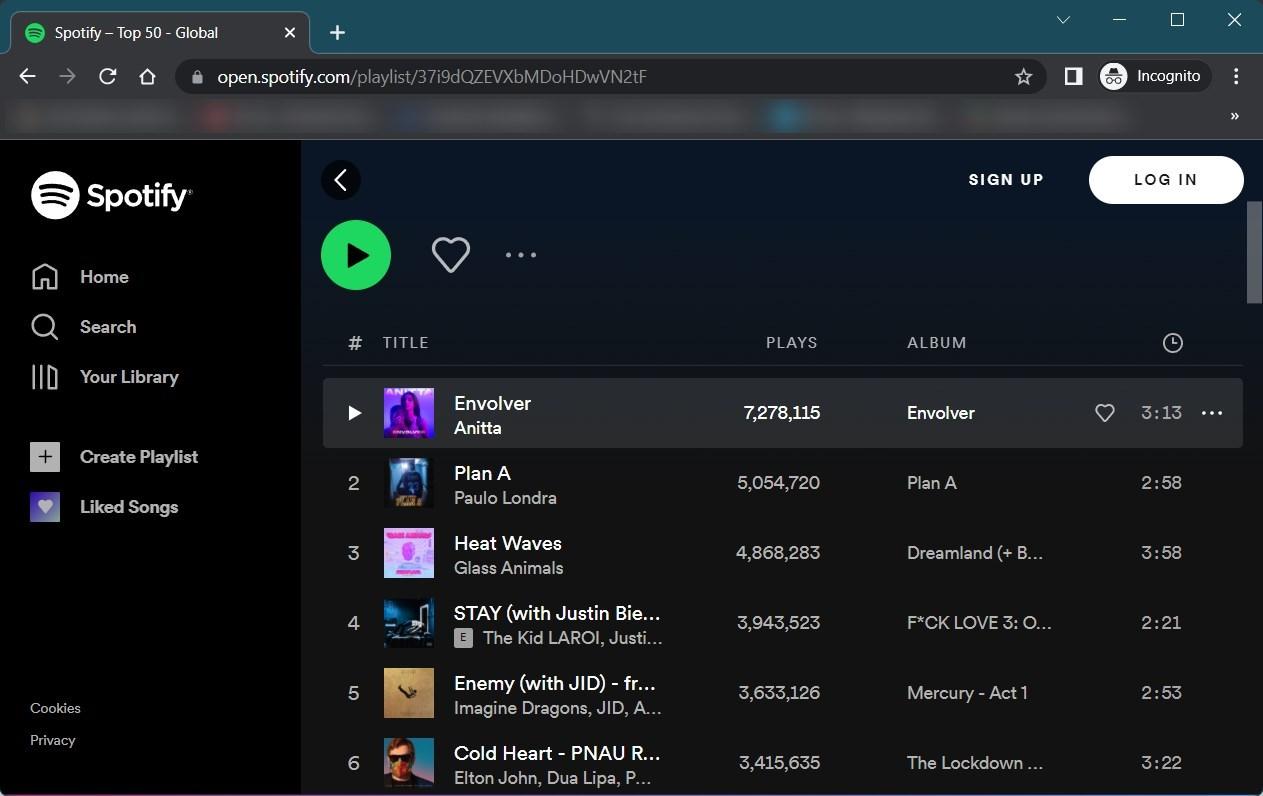1263x796 pixels.
Task: Open Search from the left sidebar
Action: coord(107,326)
